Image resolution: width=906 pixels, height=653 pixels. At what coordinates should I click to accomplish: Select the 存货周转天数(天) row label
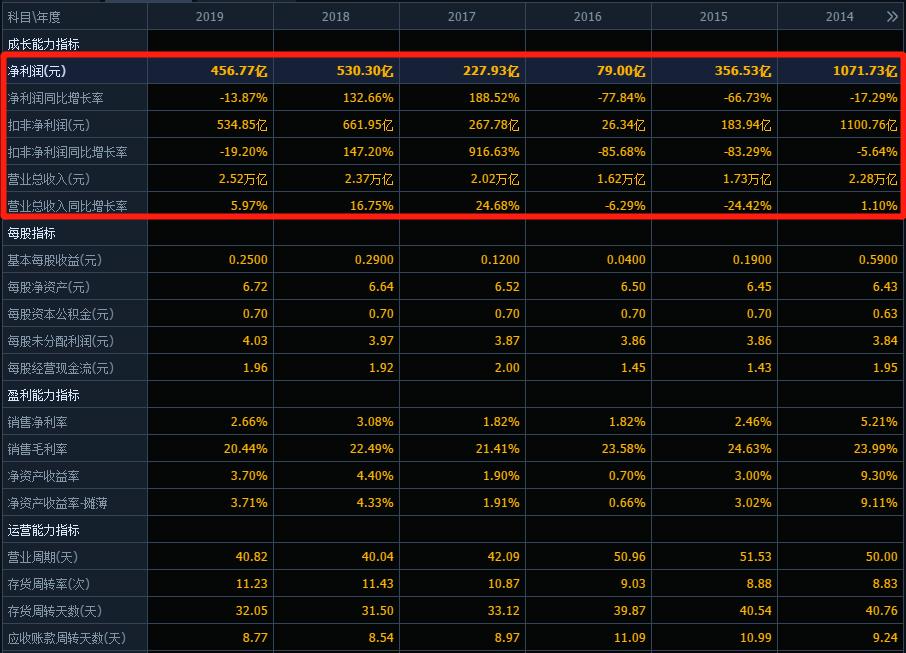click(x=55, y=611)
